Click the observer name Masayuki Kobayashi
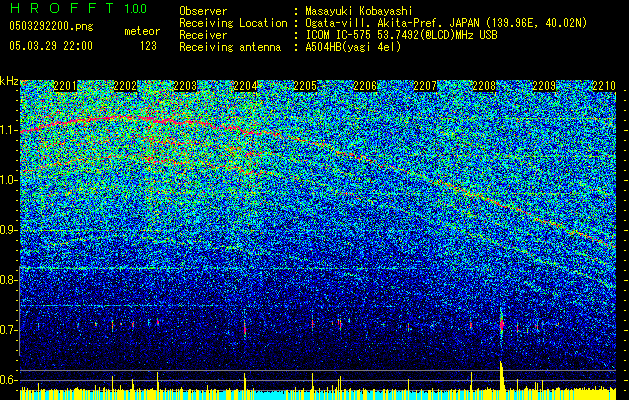 (x=358, y=11)
